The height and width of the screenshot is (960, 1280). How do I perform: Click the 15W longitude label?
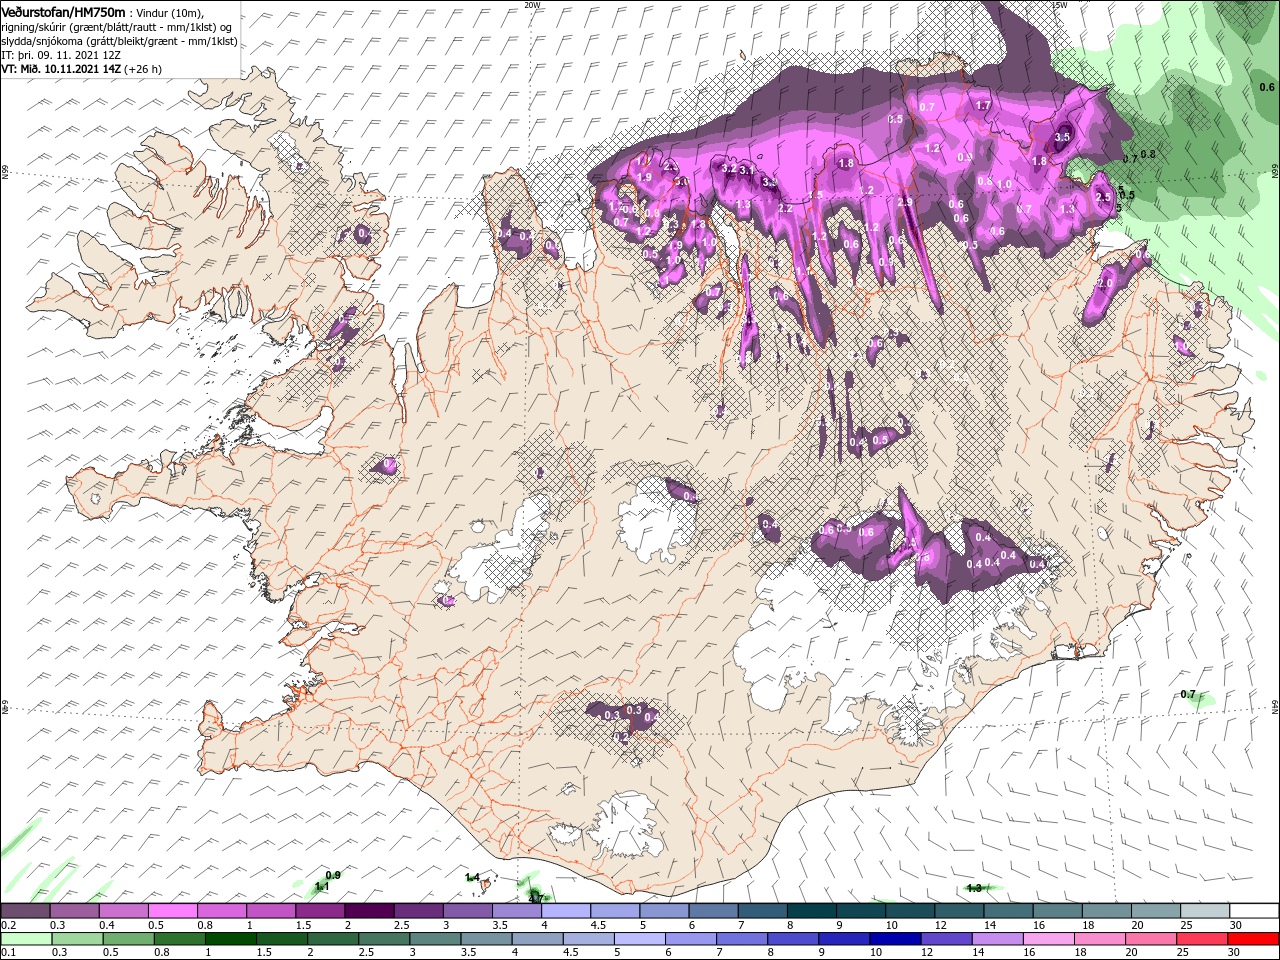pyautogui.click(x=1059, y=5)
